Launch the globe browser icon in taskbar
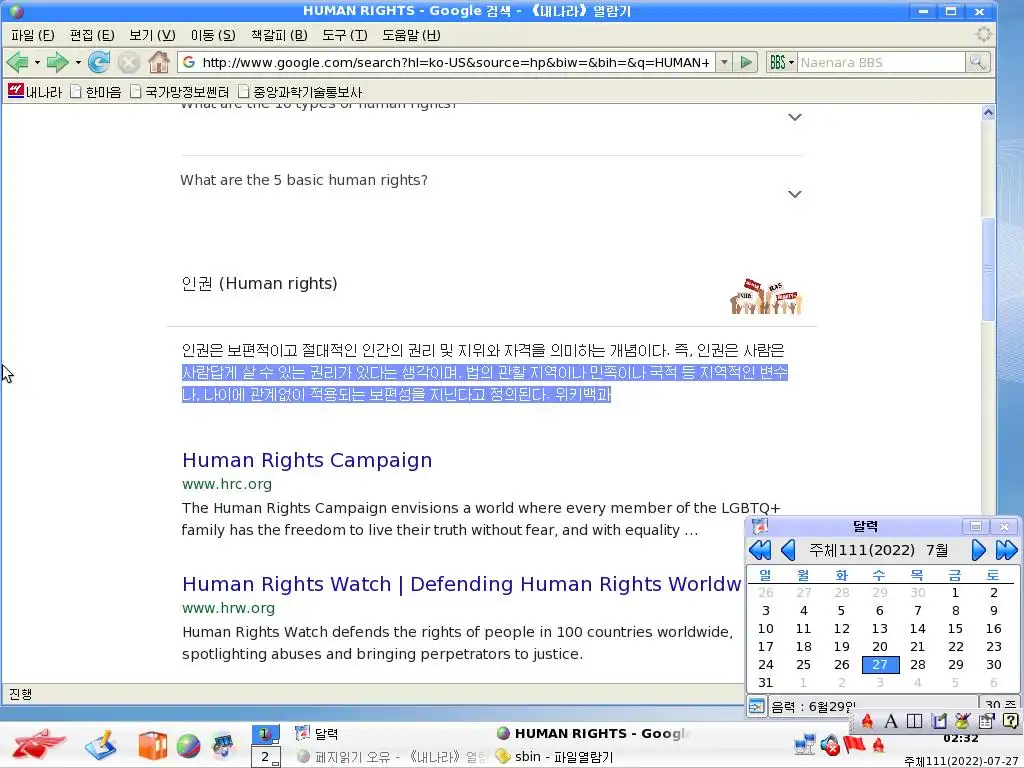The width and height of the screenshot is (1024, 768). tap(188, 746)
